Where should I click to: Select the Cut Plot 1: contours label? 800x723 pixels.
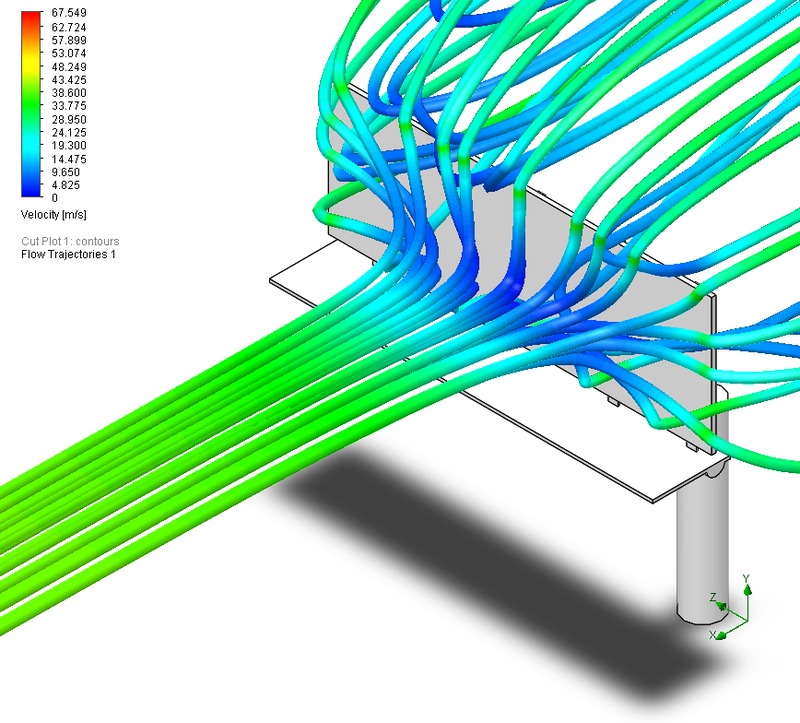tap(69, 241)
